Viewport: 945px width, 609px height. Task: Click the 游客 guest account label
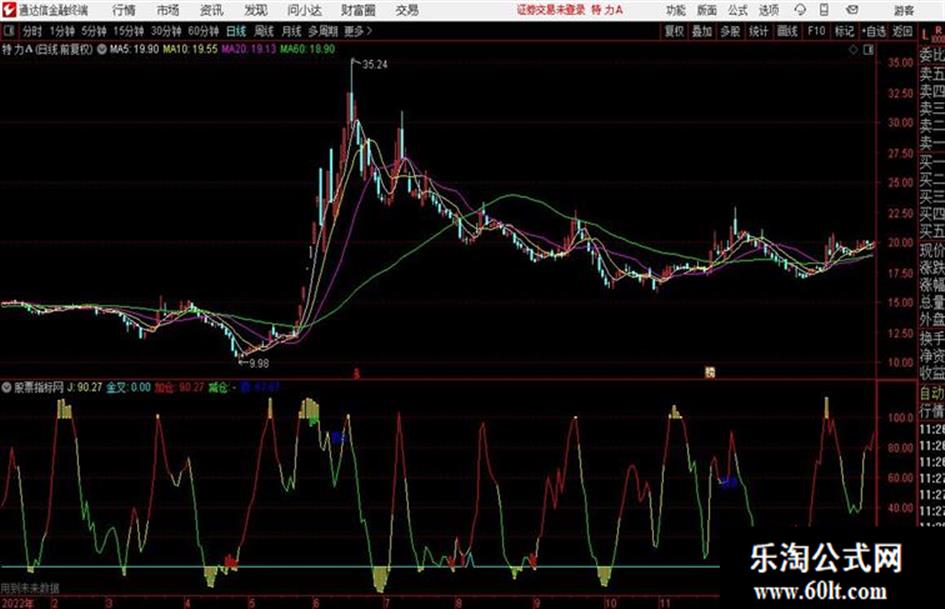(x=903, y=10)
